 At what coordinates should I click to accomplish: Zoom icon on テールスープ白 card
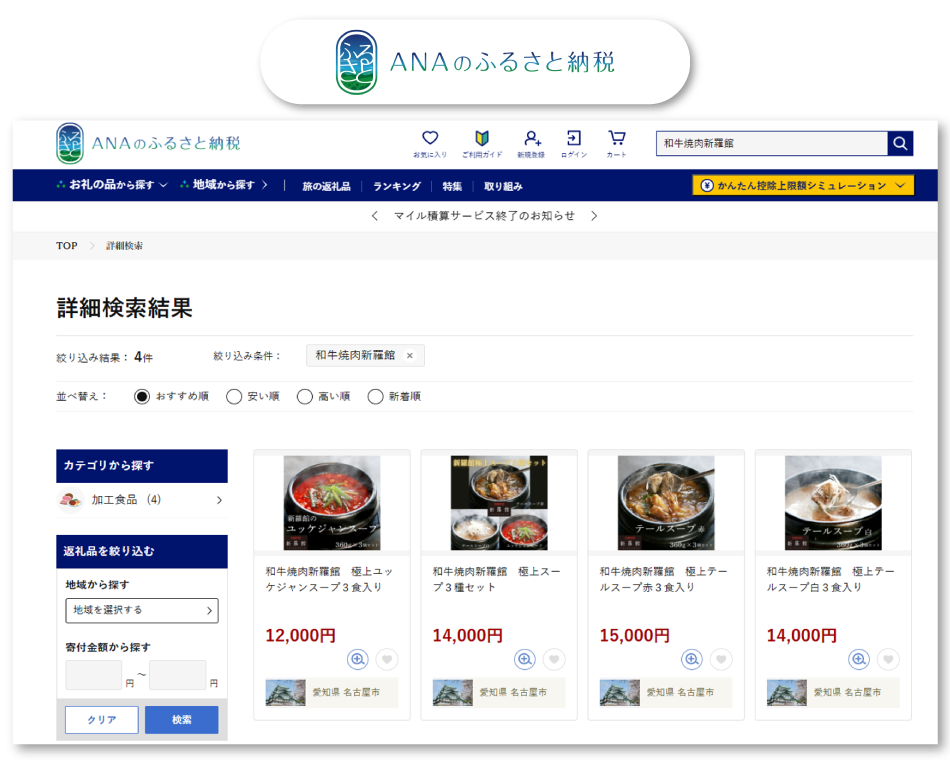click(859, 659)
